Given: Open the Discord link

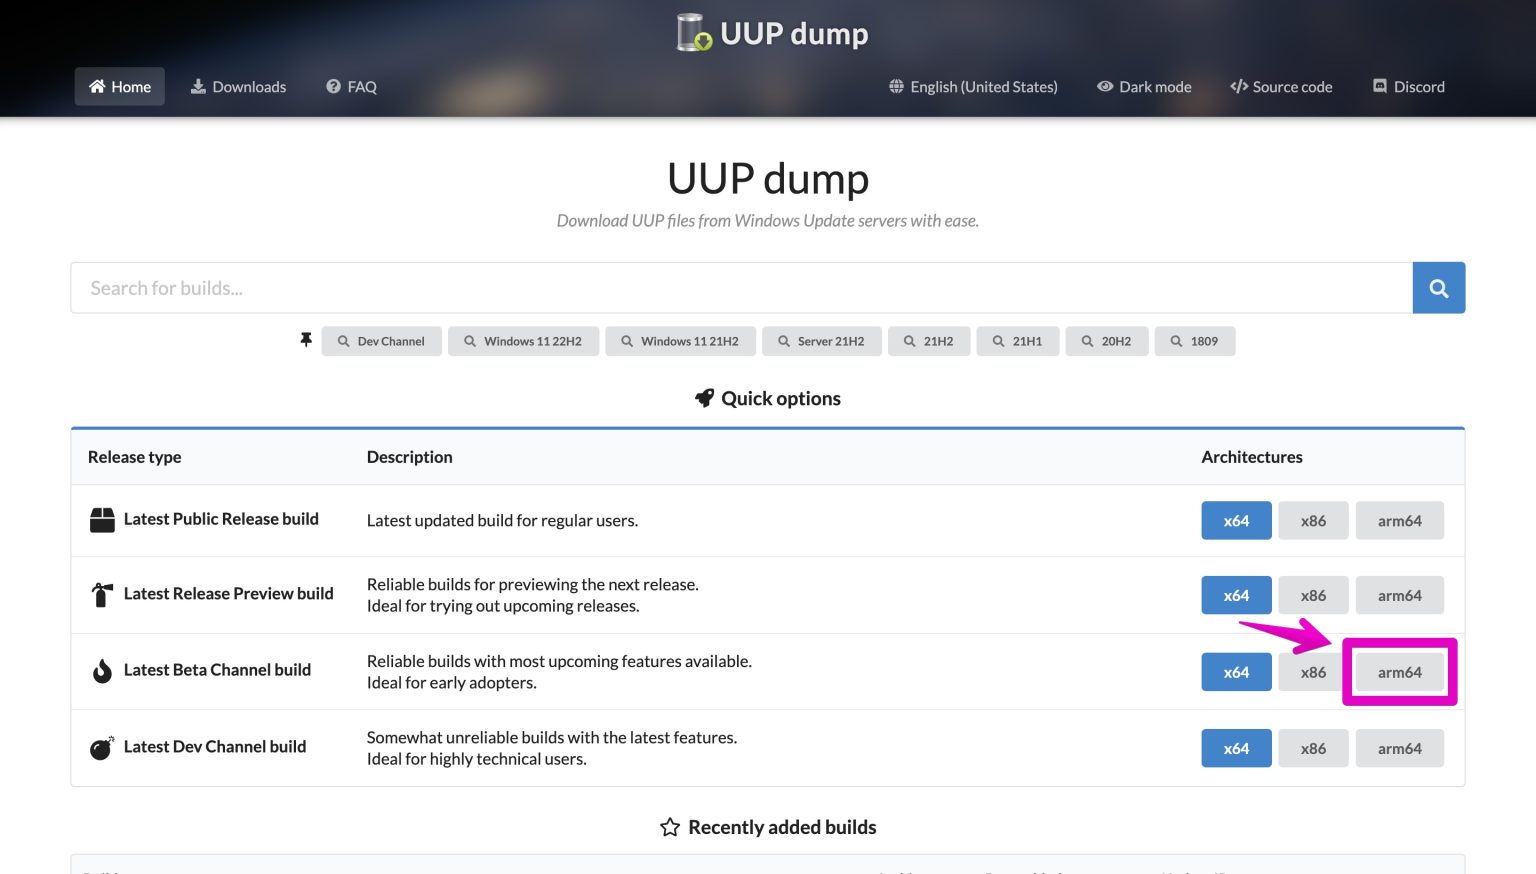Looking at the screenshot, I should [1408, 87].
